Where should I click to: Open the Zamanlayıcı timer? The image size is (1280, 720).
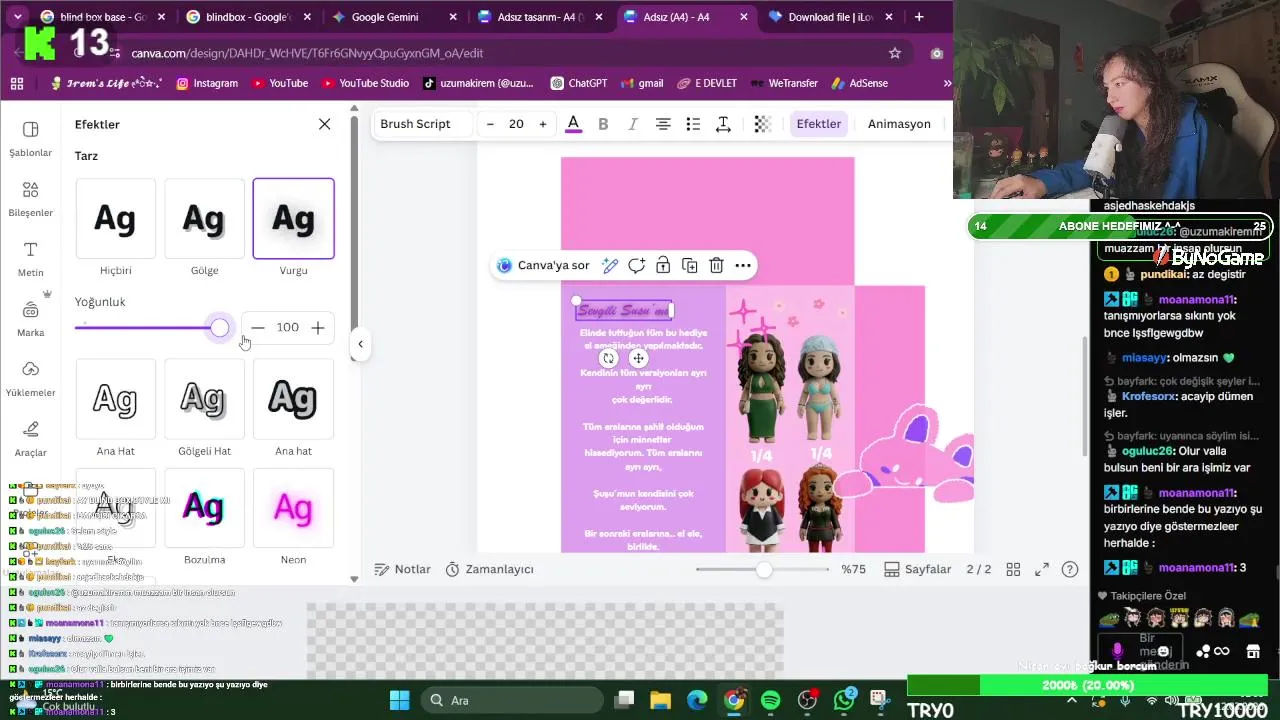(x=489, y=569)
